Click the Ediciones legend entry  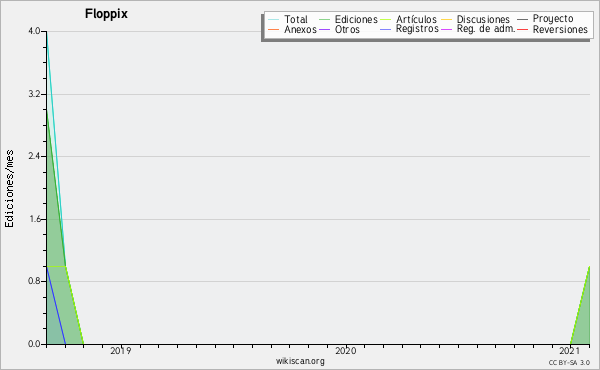356,20
